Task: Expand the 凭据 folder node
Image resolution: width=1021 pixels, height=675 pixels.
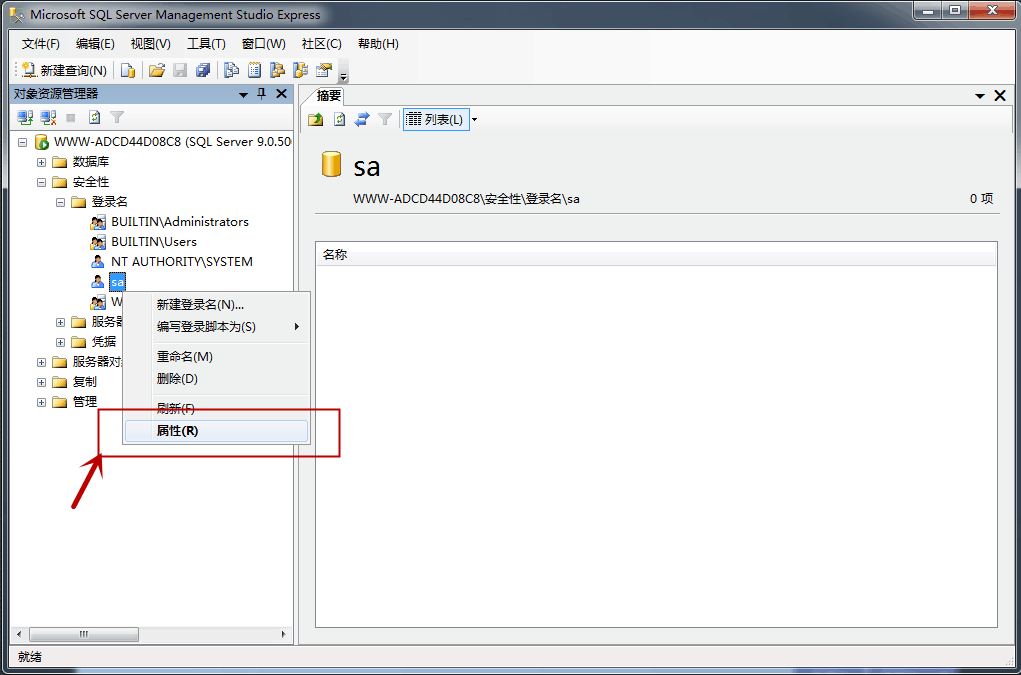Action: click(x=61, y=342)
